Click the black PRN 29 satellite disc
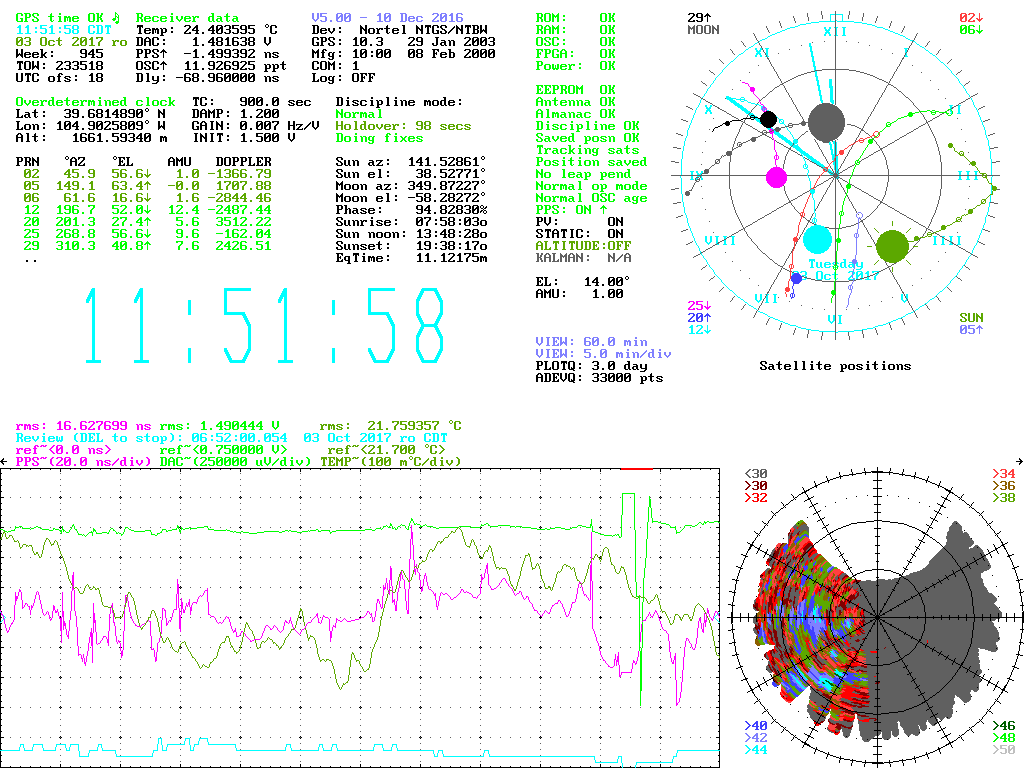The height and width of the screenshot is (768, 1024). [x=769, y=120]
